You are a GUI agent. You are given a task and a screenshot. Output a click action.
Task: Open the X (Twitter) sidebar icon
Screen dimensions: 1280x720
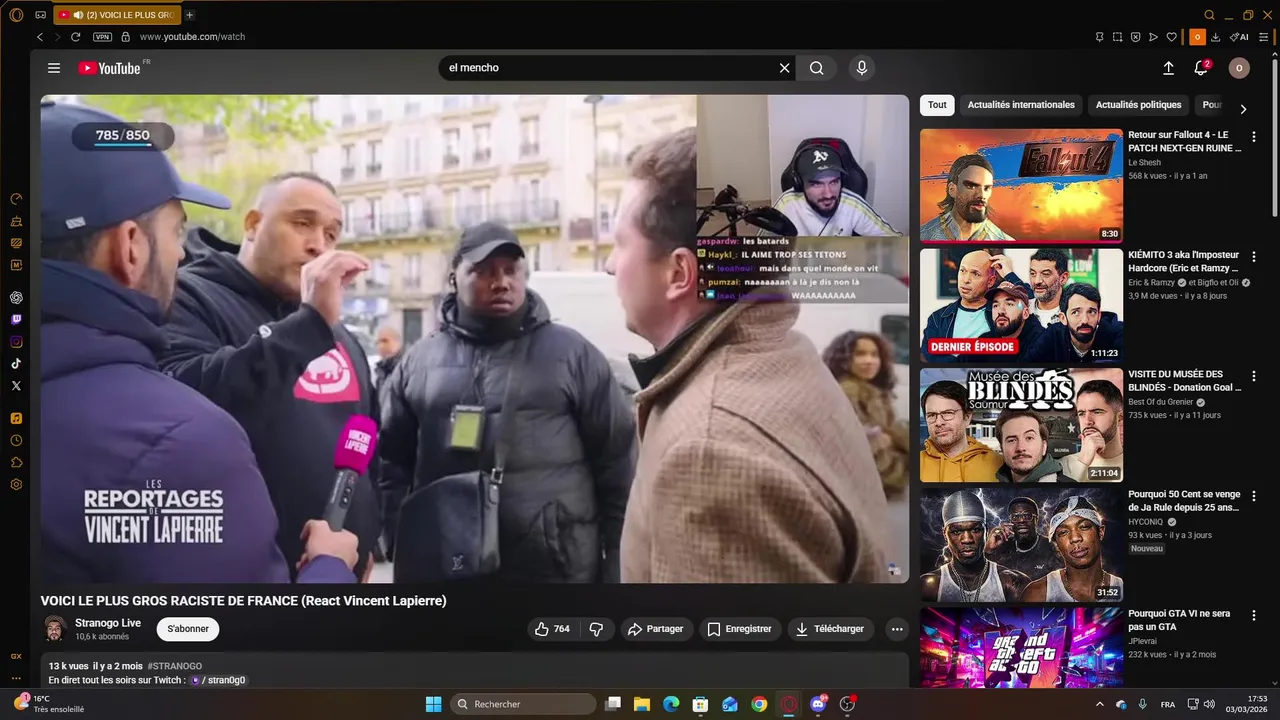[x=16, y=385]
